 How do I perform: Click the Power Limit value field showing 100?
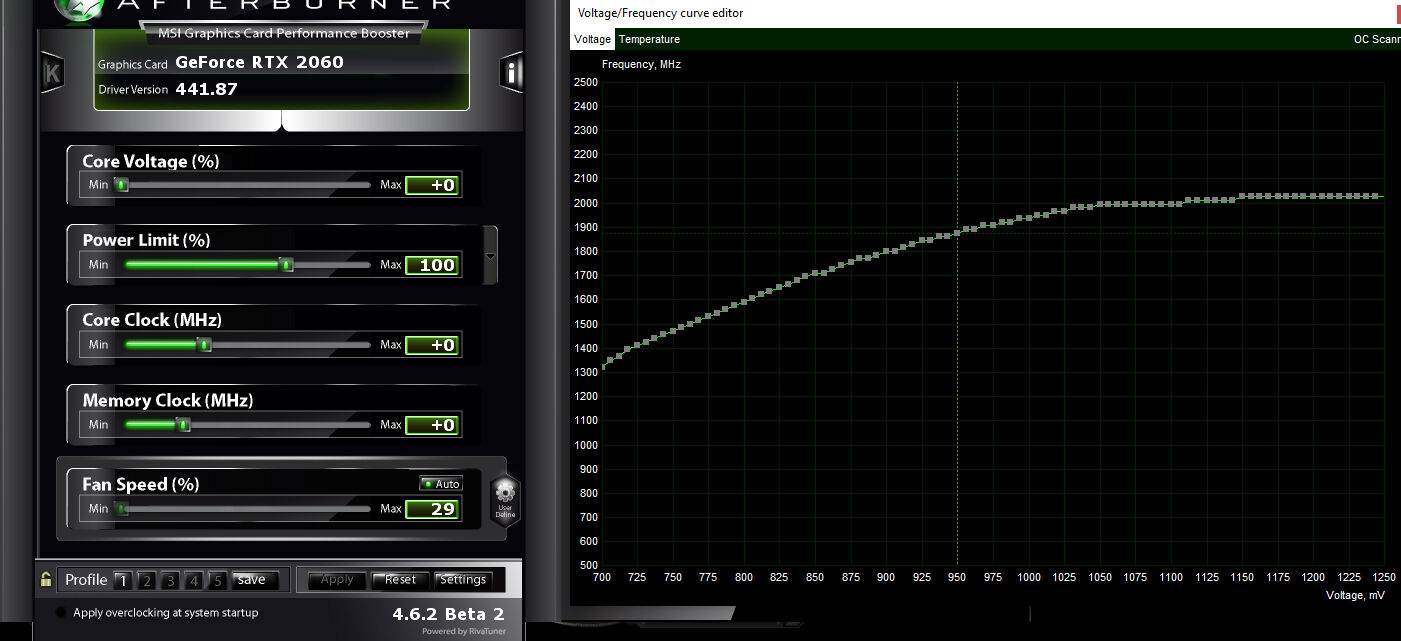[x=432, y=265]
